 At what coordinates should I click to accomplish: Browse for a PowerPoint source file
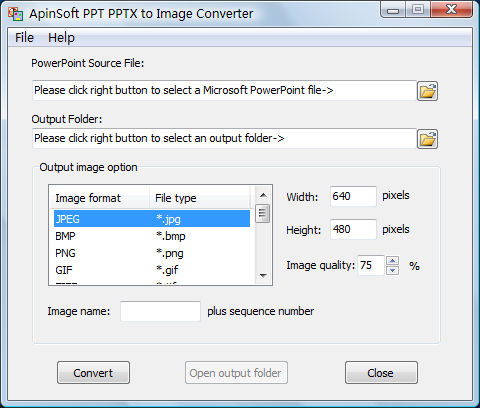click(x=427, y=91)
